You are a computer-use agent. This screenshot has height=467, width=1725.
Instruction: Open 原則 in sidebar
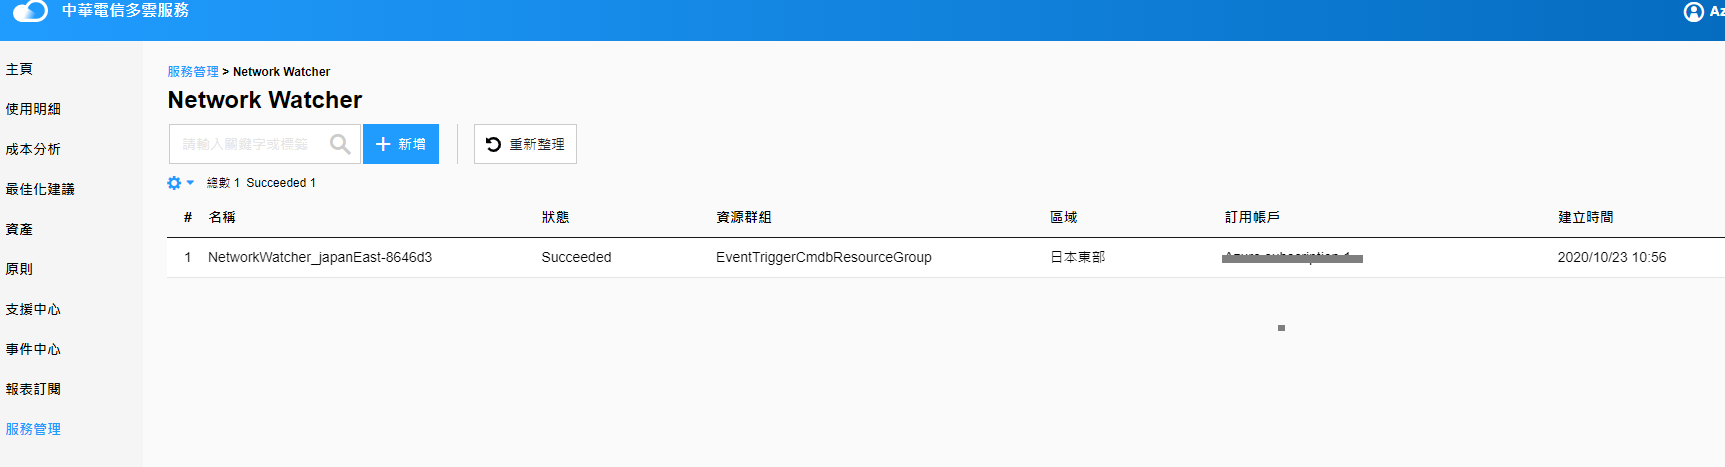19,269
